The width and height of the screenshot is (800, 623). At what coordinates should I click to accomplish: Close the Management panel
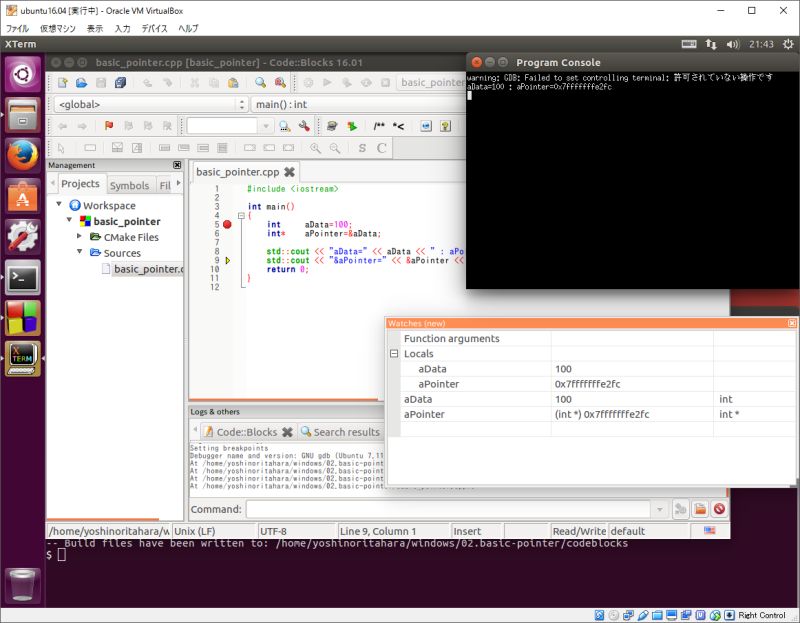click(177, 165)
